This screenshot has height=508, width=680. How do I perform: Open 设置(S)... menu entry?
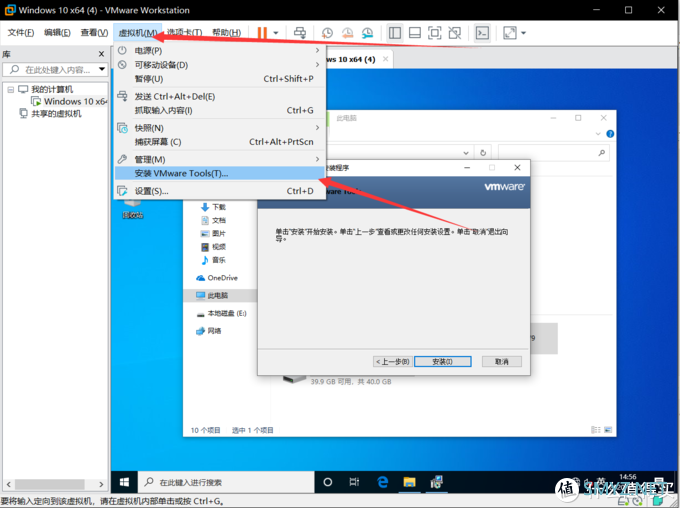click(x=220, y=191)
